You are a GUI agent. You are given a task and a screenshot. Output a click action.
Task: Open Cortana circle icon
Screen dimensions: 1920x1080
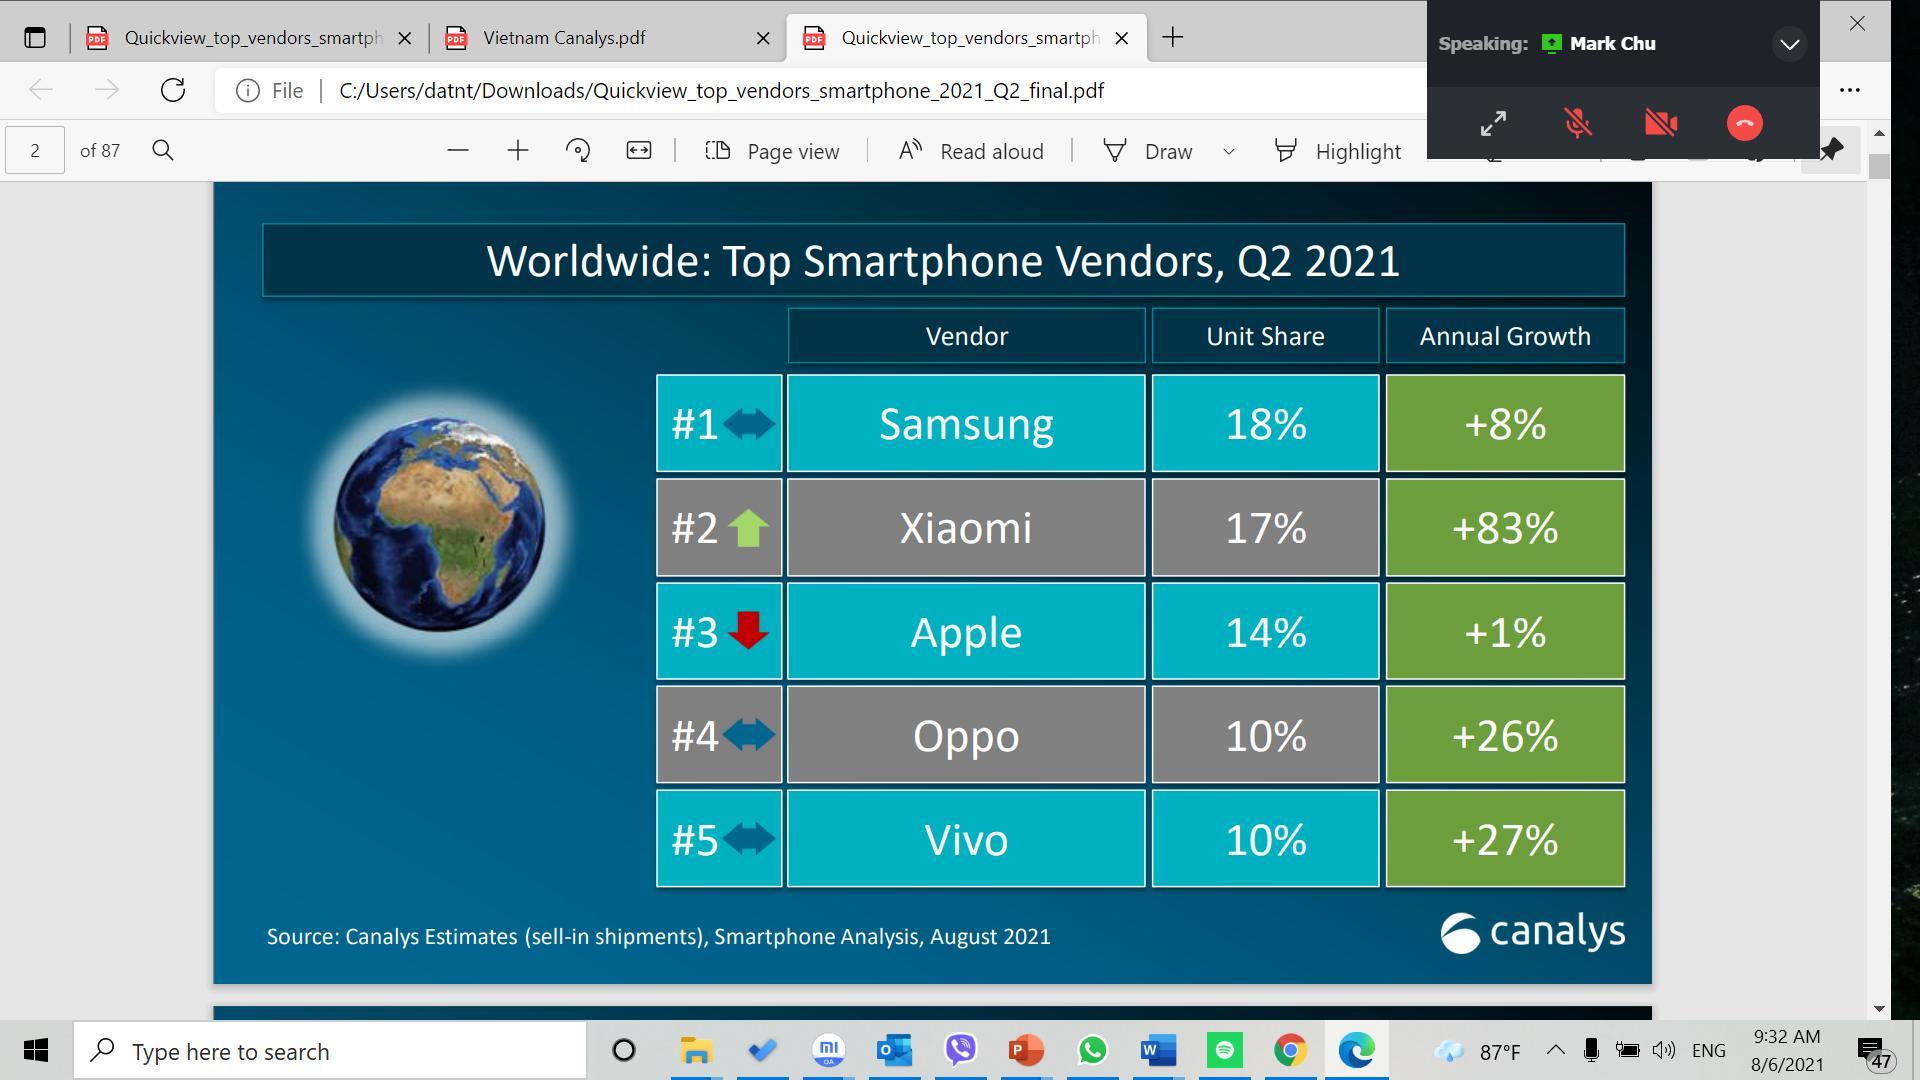click(x=624, y=1051)
